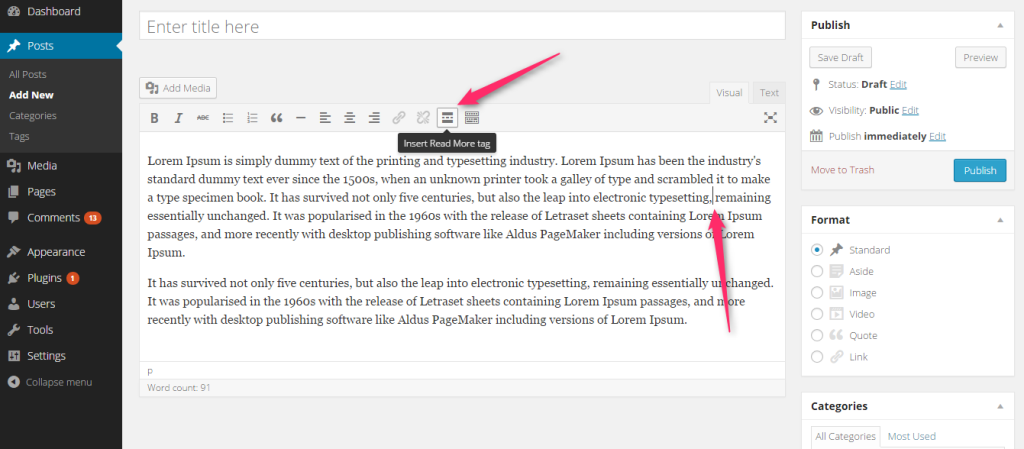This screenshot has width=1024, height=449.
Task: Click inside the second Lorem Ipsum paragraph
Action: coord(460,302)
